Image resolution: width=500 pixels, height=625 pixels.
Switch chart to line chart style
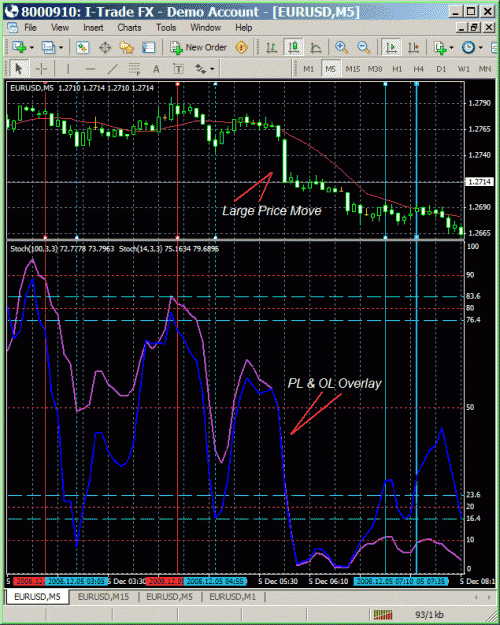(x=315, y=47)
